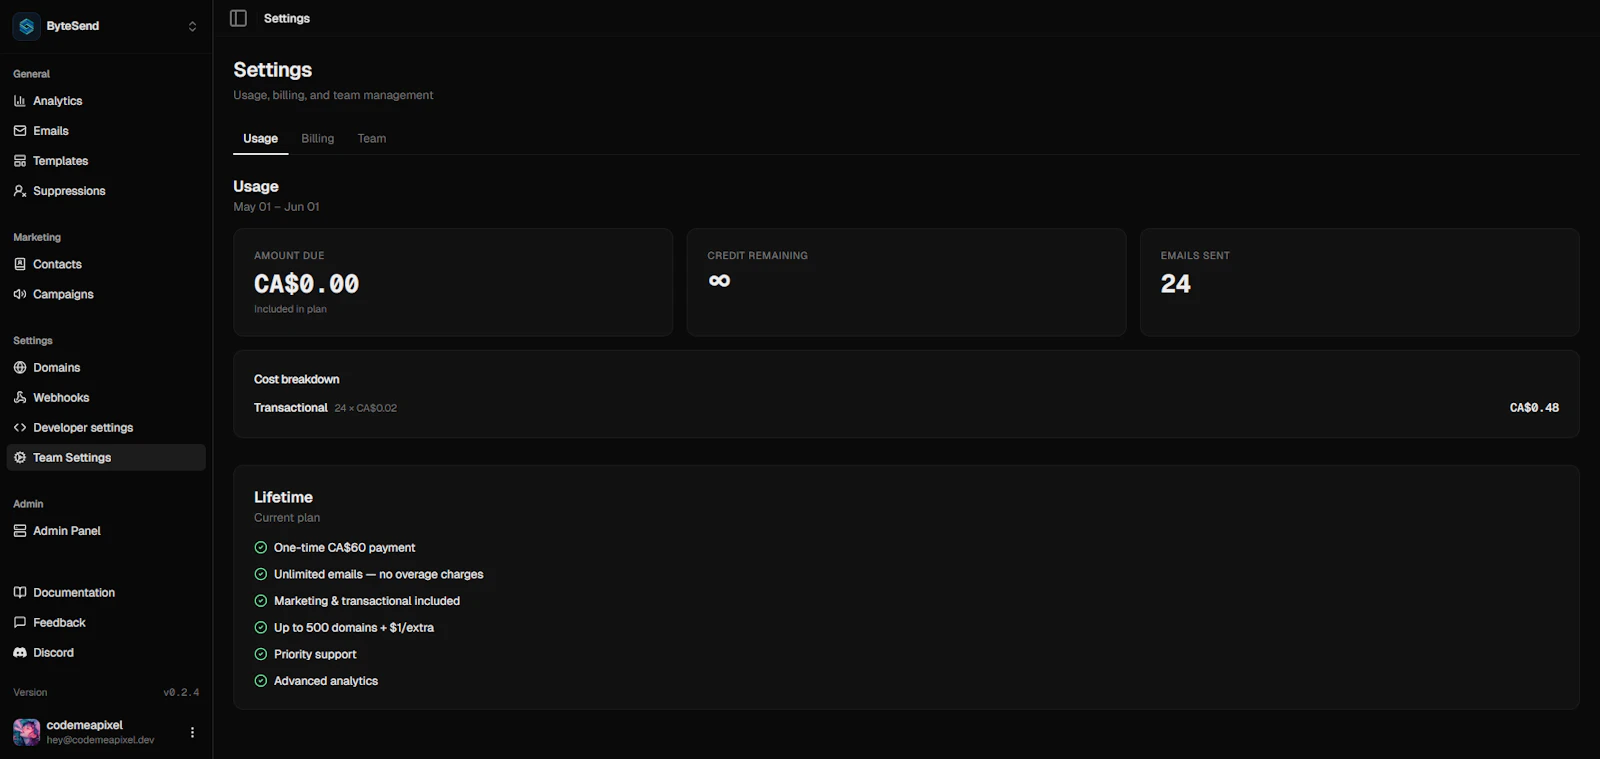Click checkmark beside Marketing & transactional included

[x=261, y=601]
